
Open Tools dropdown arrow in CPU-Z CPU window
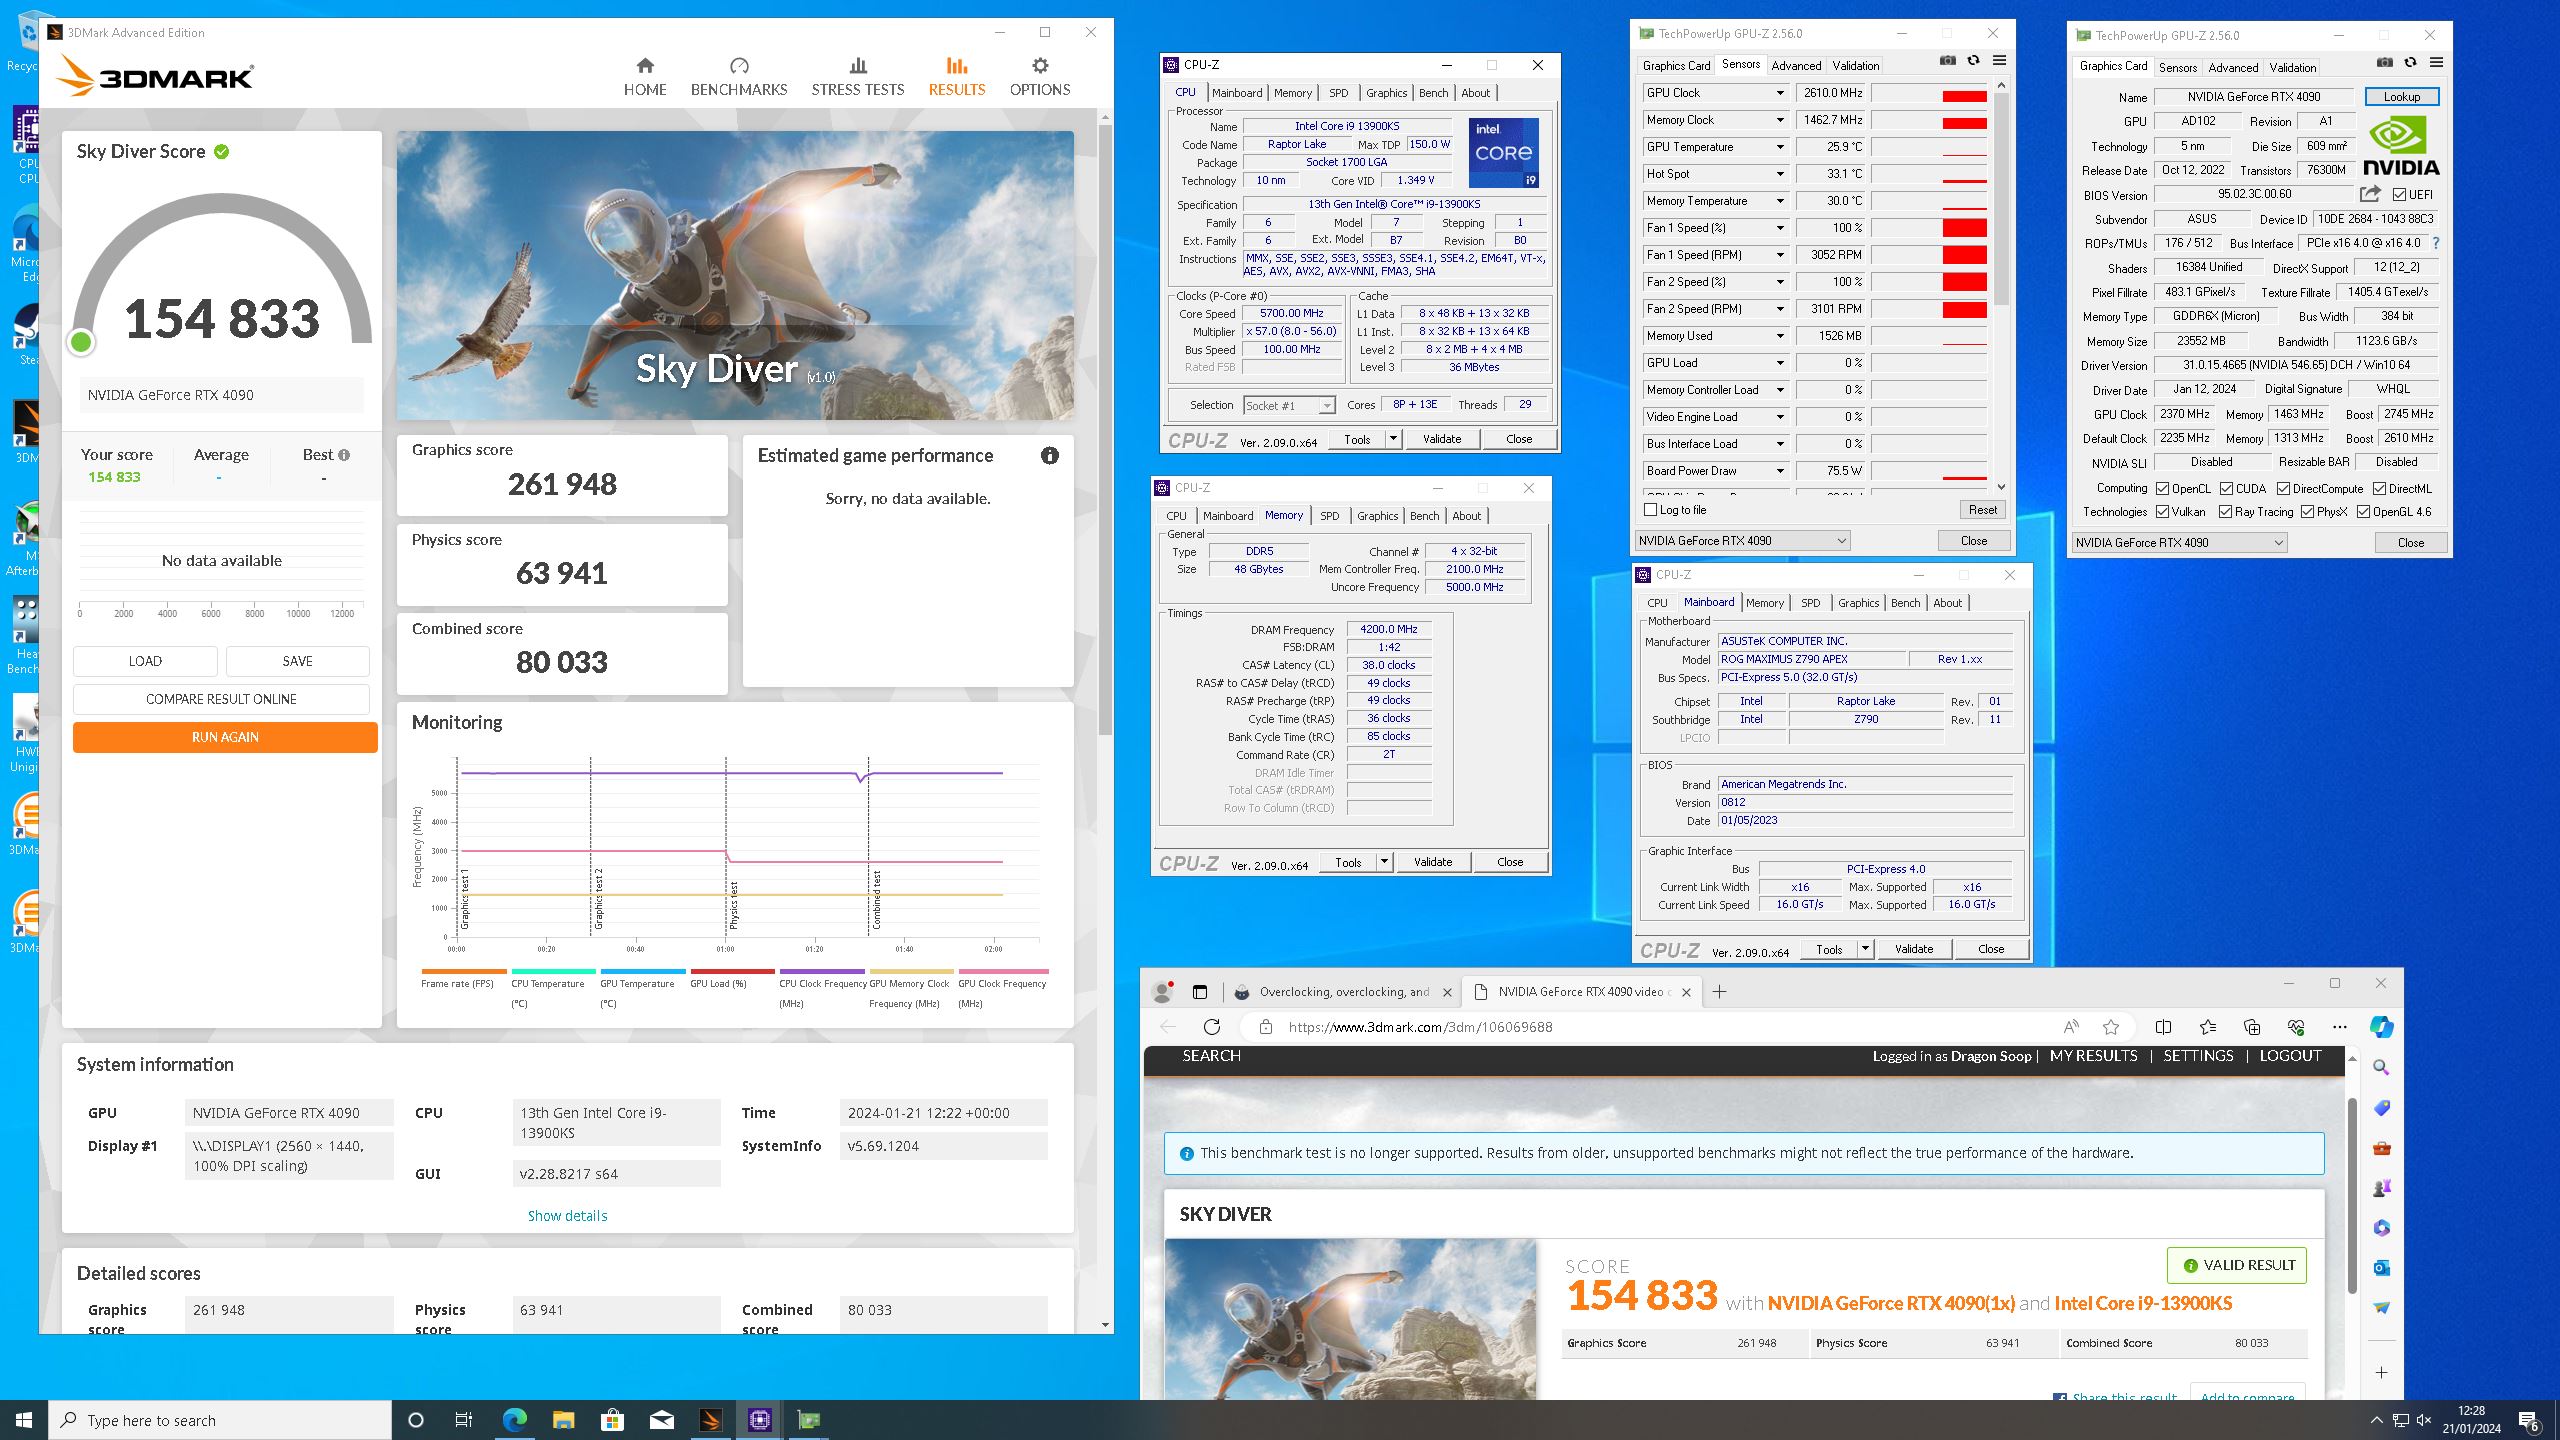tap(1393, 439)
